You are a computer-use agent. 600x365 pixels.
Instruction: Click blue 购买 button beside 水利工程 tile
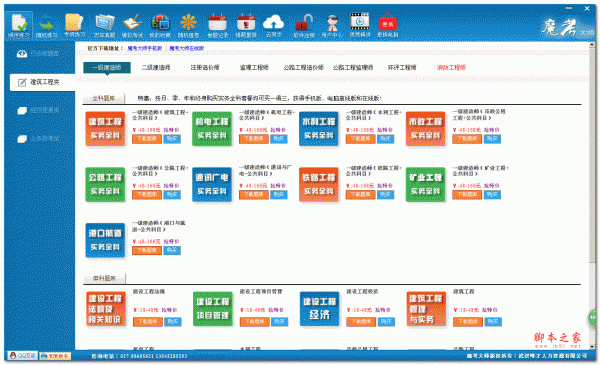[385, 139]
